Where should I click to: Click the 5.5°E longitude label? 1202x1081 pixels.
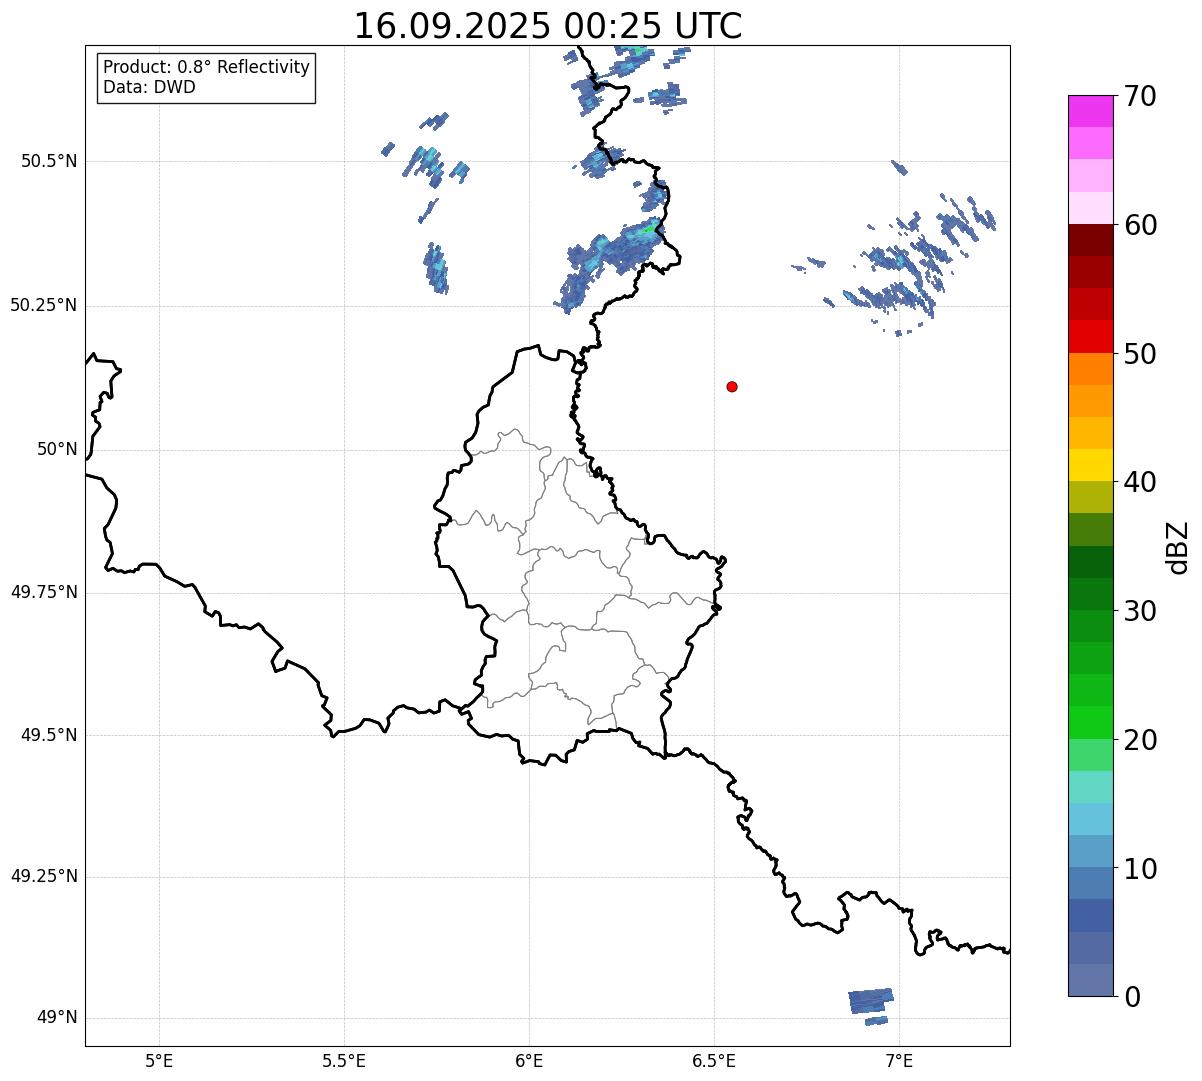pyautogui.click(x=344, y=1061)
